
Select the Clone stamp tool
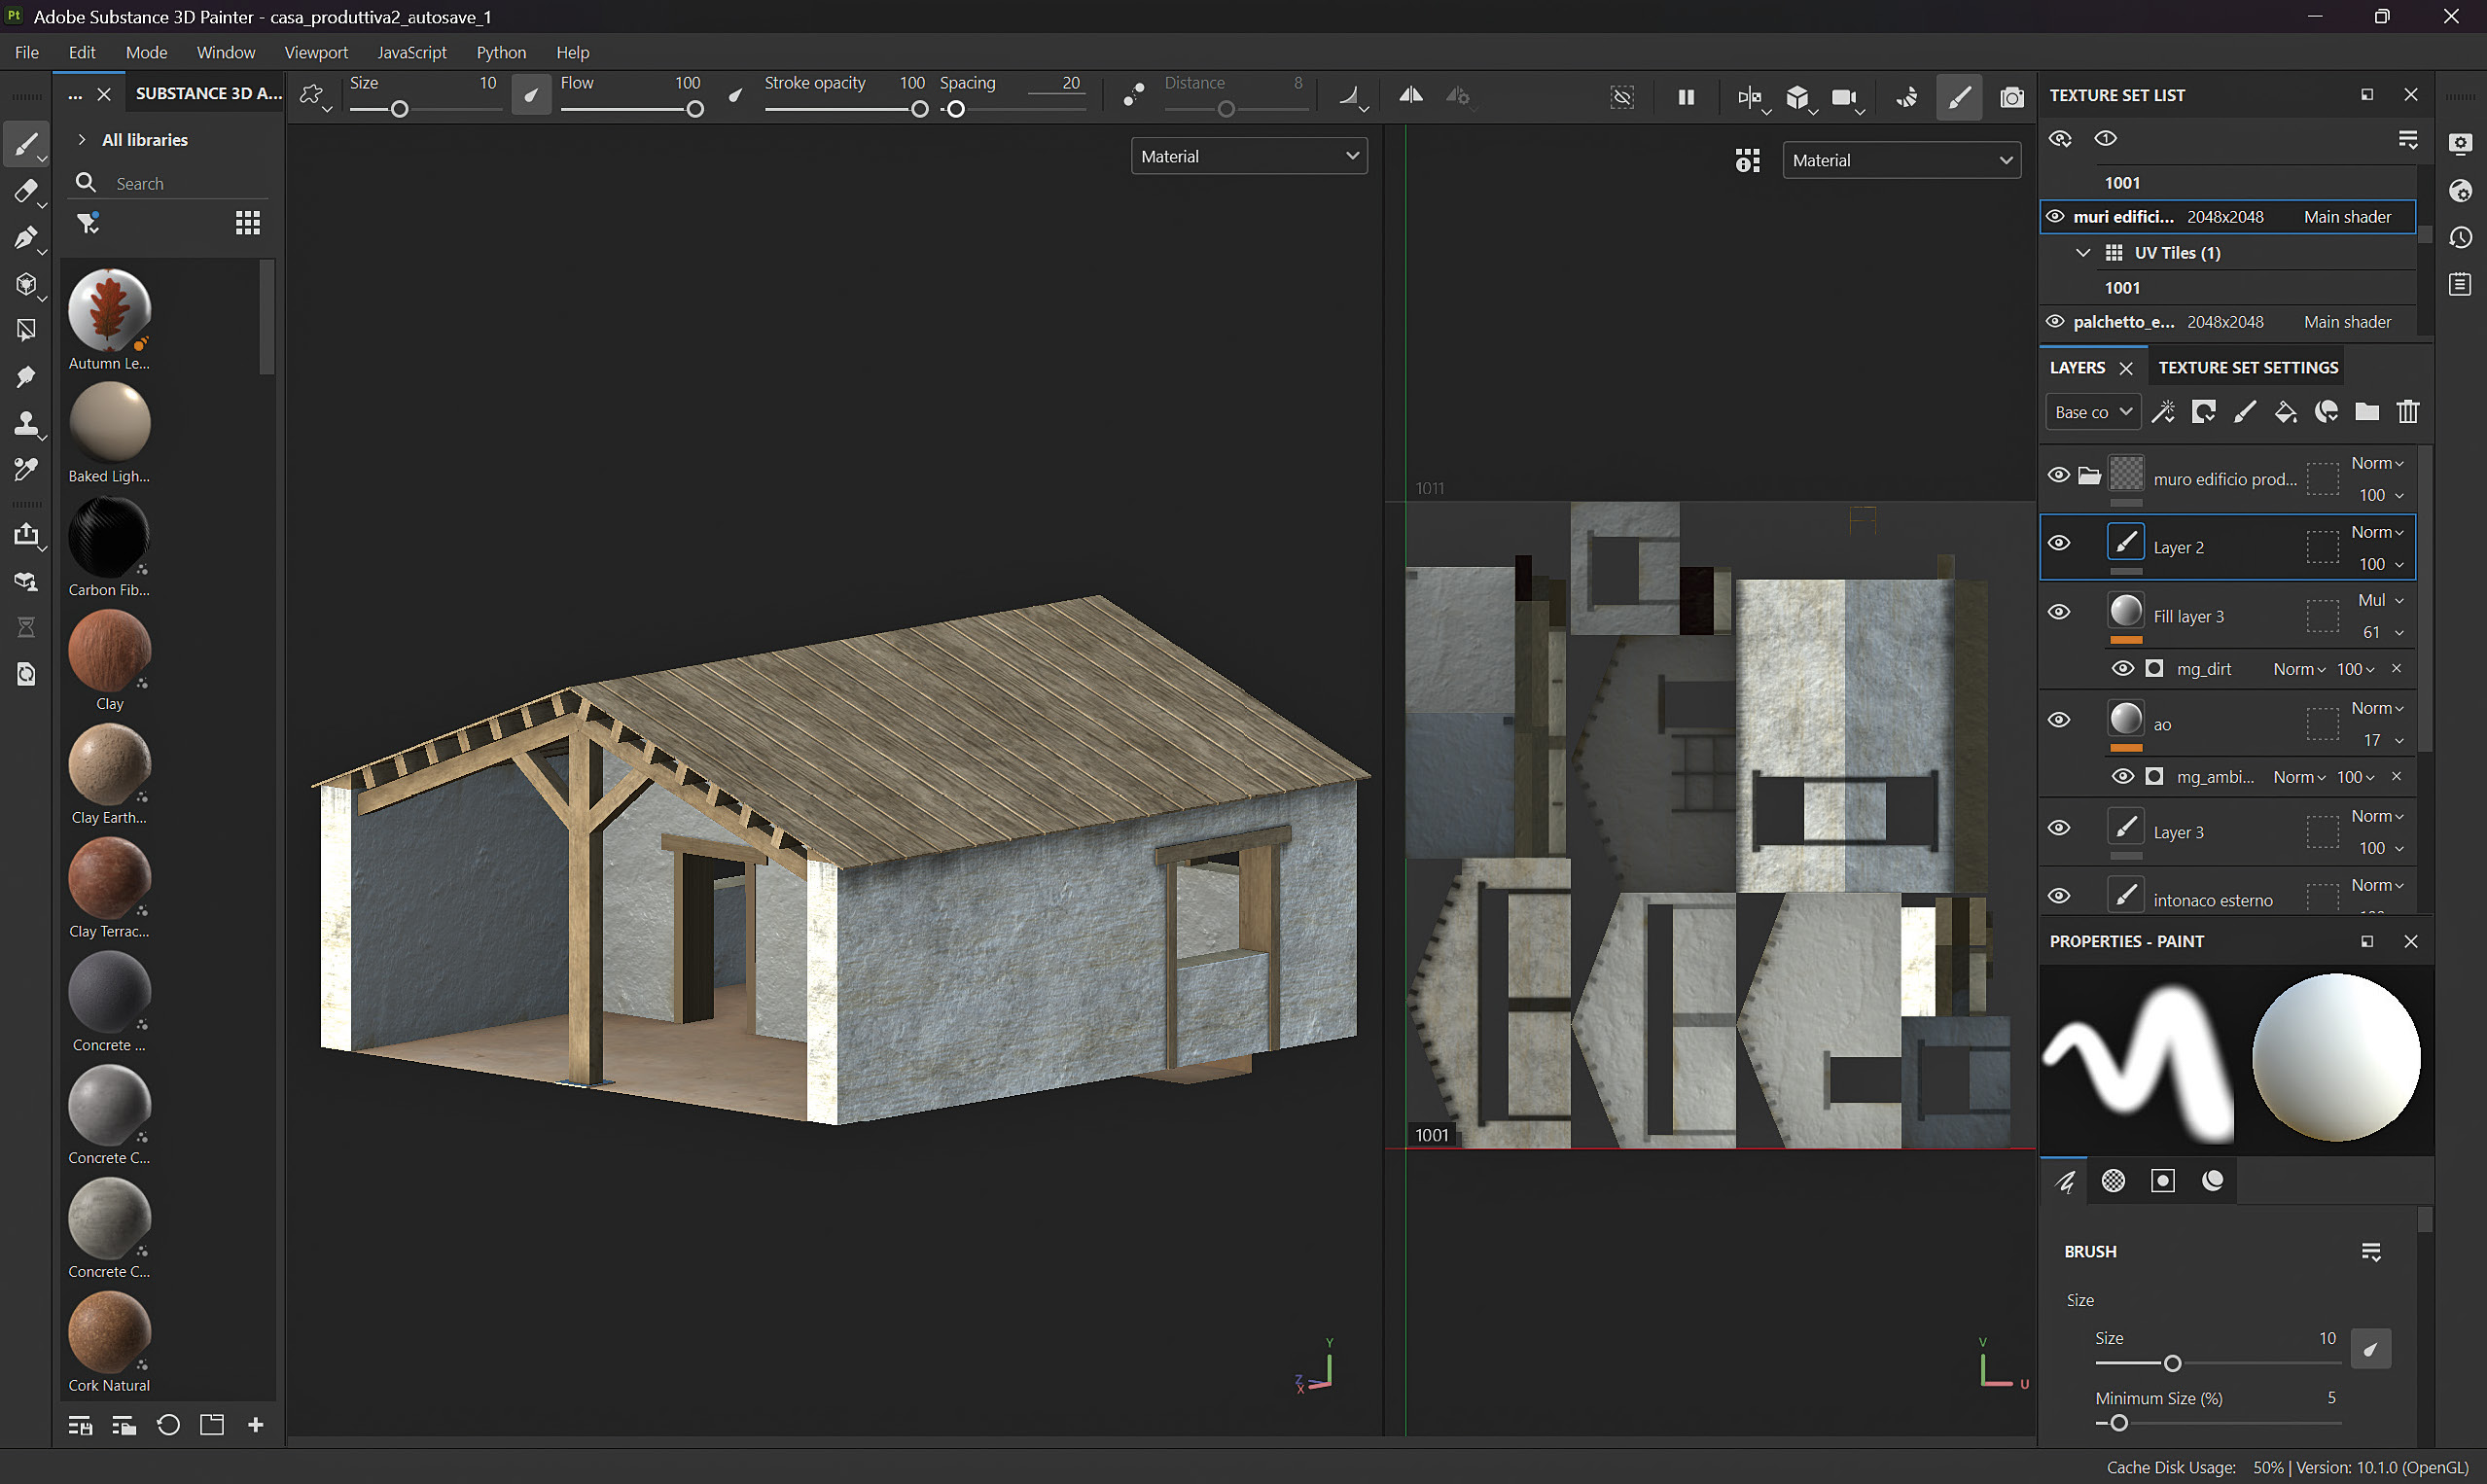tap(25, 423)
